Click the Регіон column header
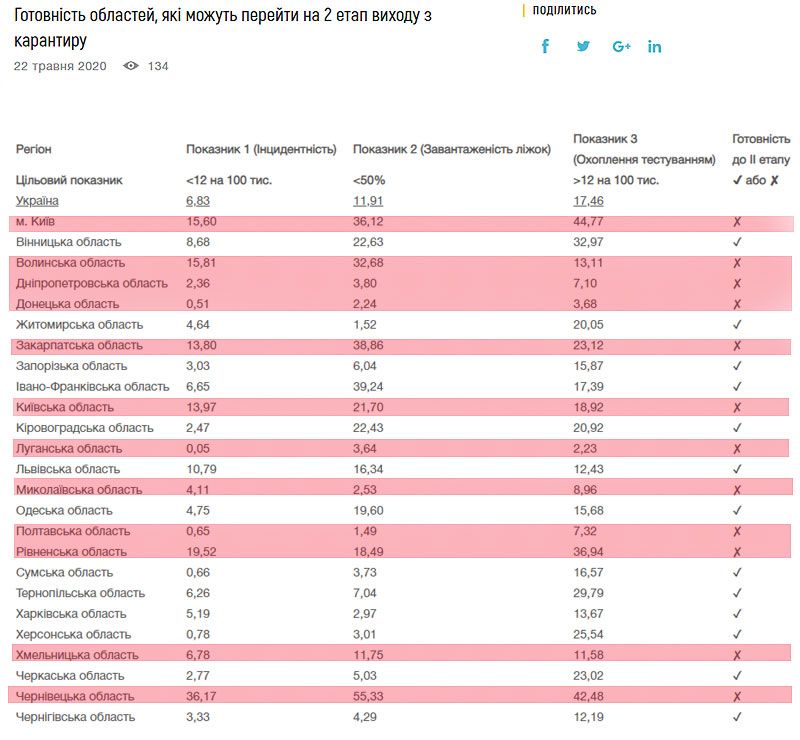This screenshot has width=800, height=740. (x=34, y=149)
